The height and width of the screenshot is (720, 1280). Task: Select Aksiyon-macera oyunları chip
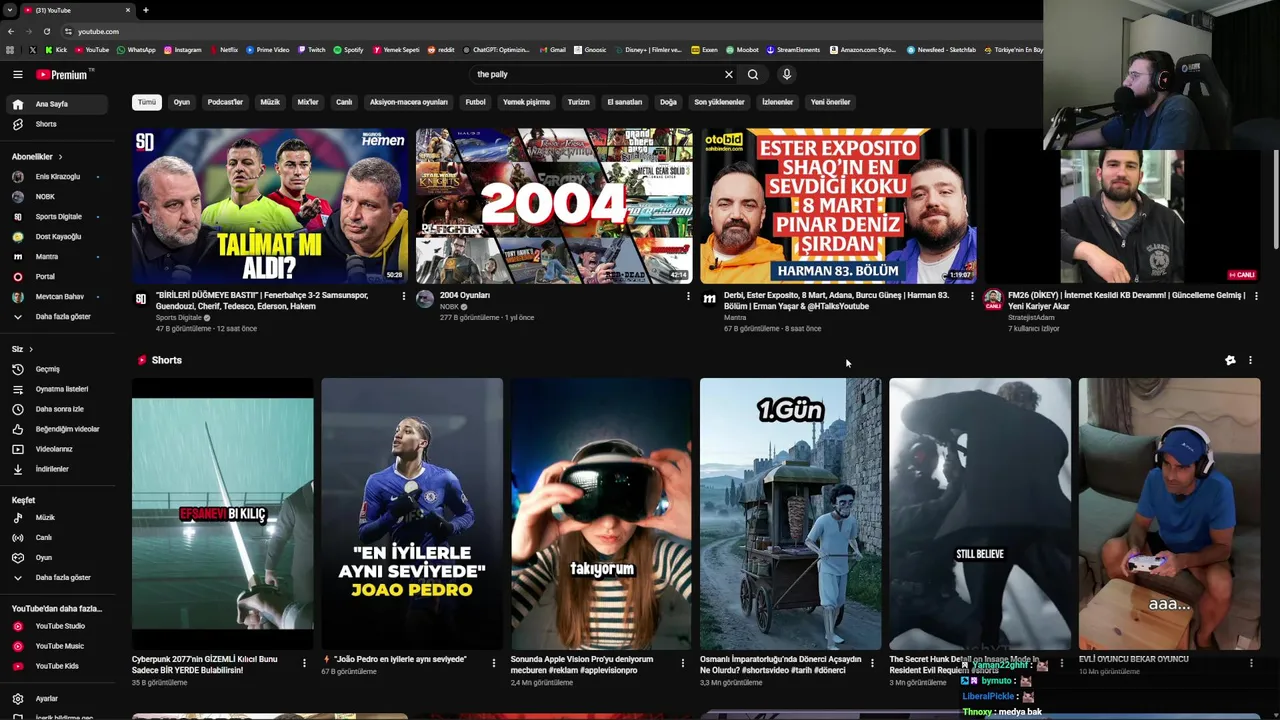tap(409, 102)
